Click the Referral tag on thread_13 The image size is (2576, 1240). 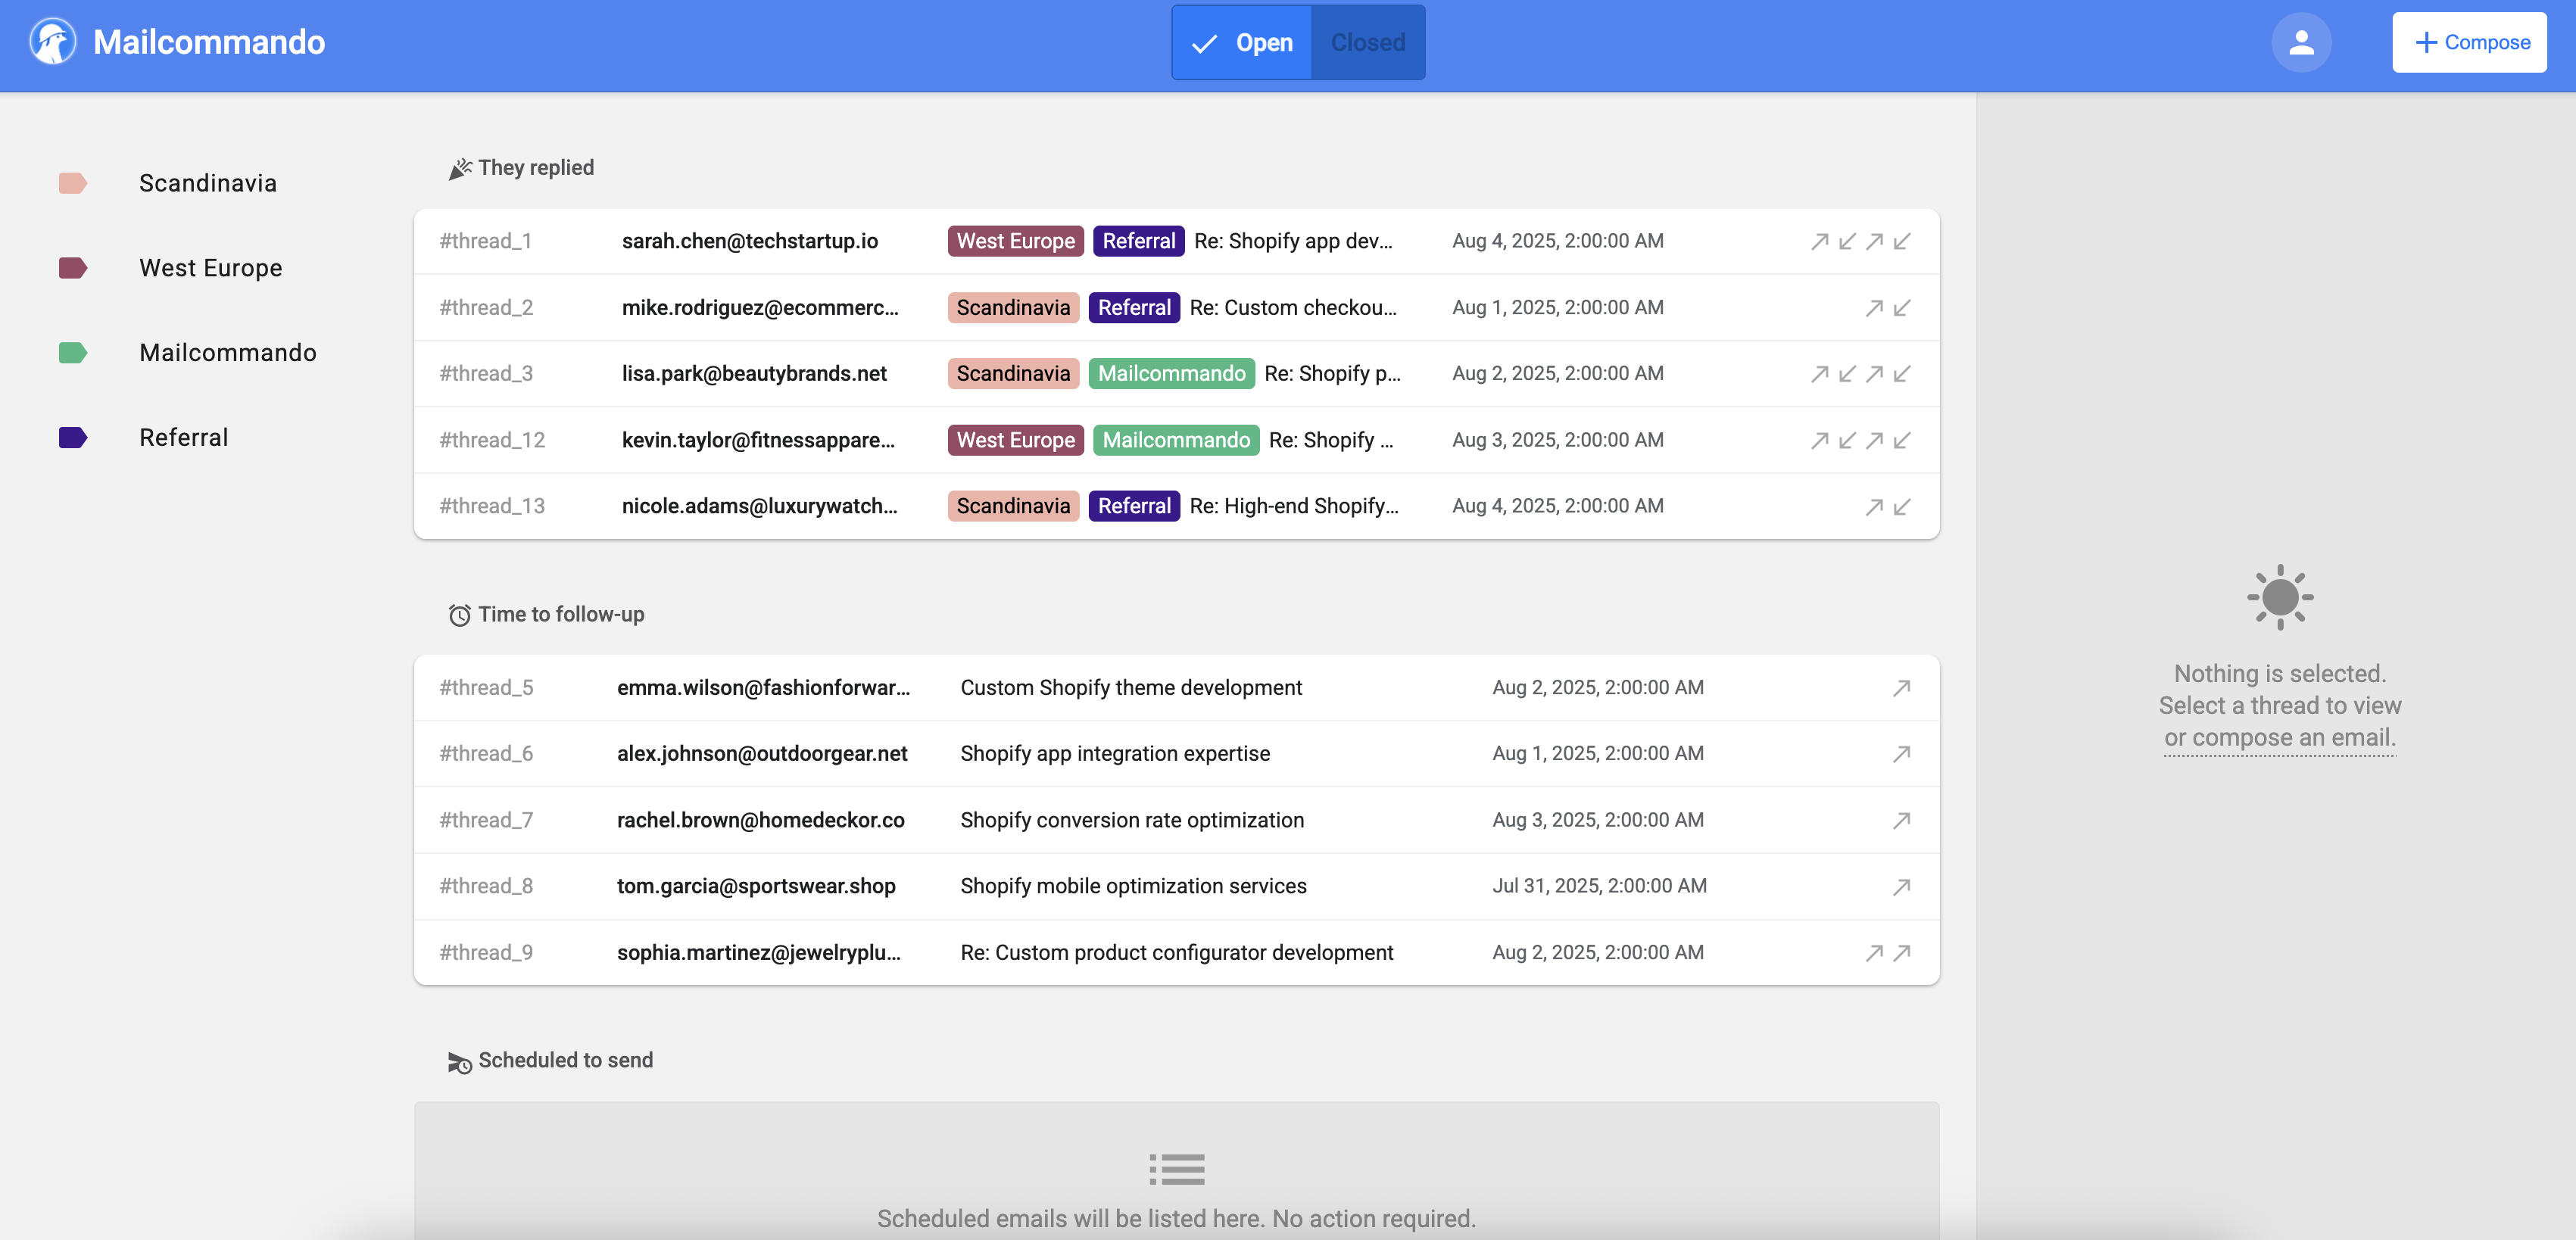tap(1134, 506)
